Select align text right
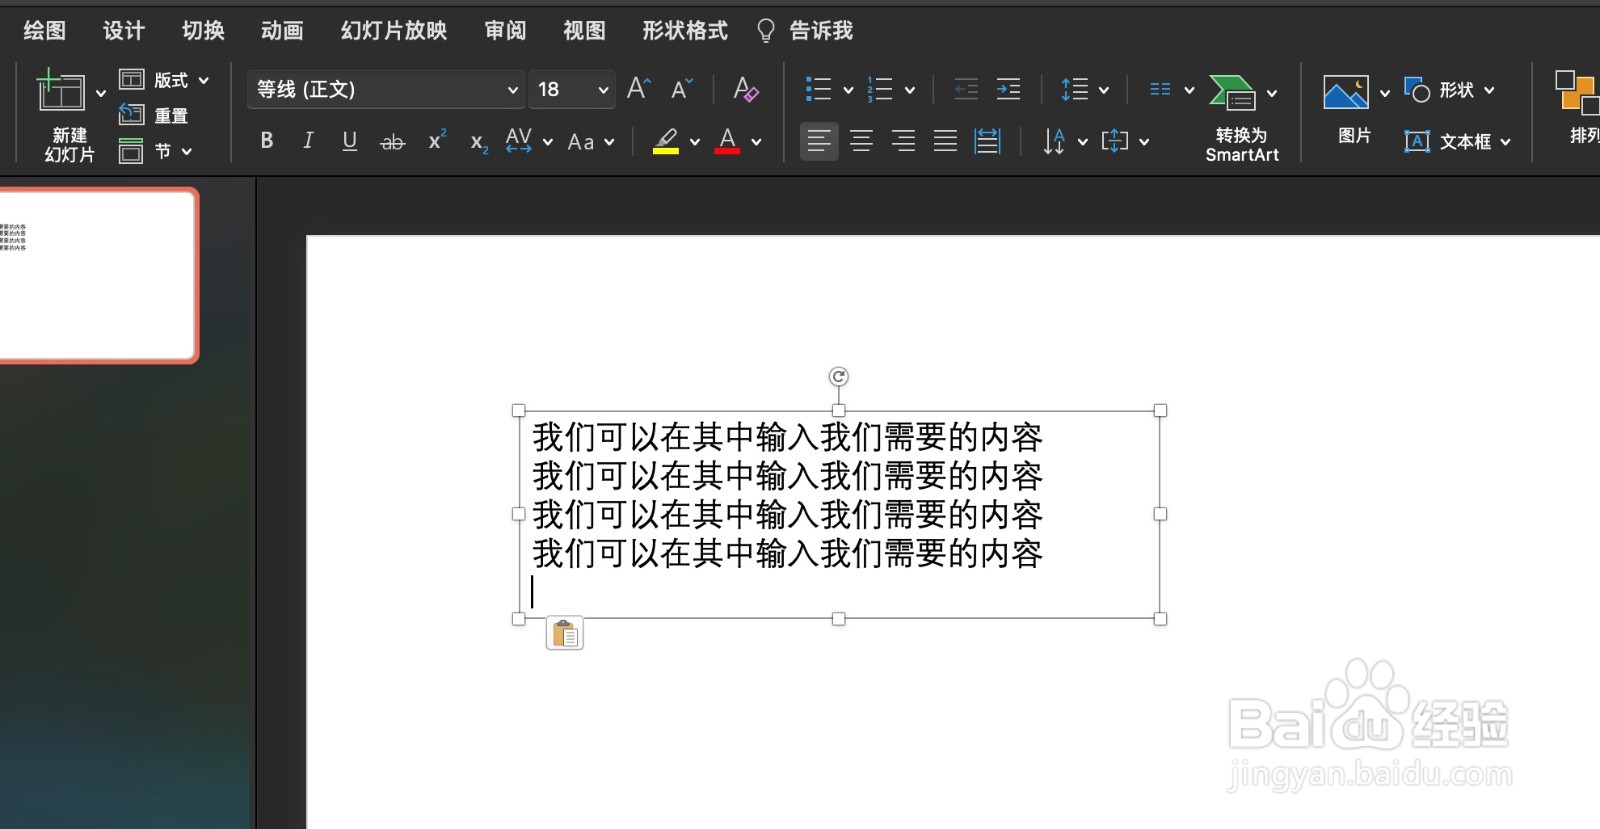Image resolution: width=1600 pixels, height=829 pixels. 903,141
